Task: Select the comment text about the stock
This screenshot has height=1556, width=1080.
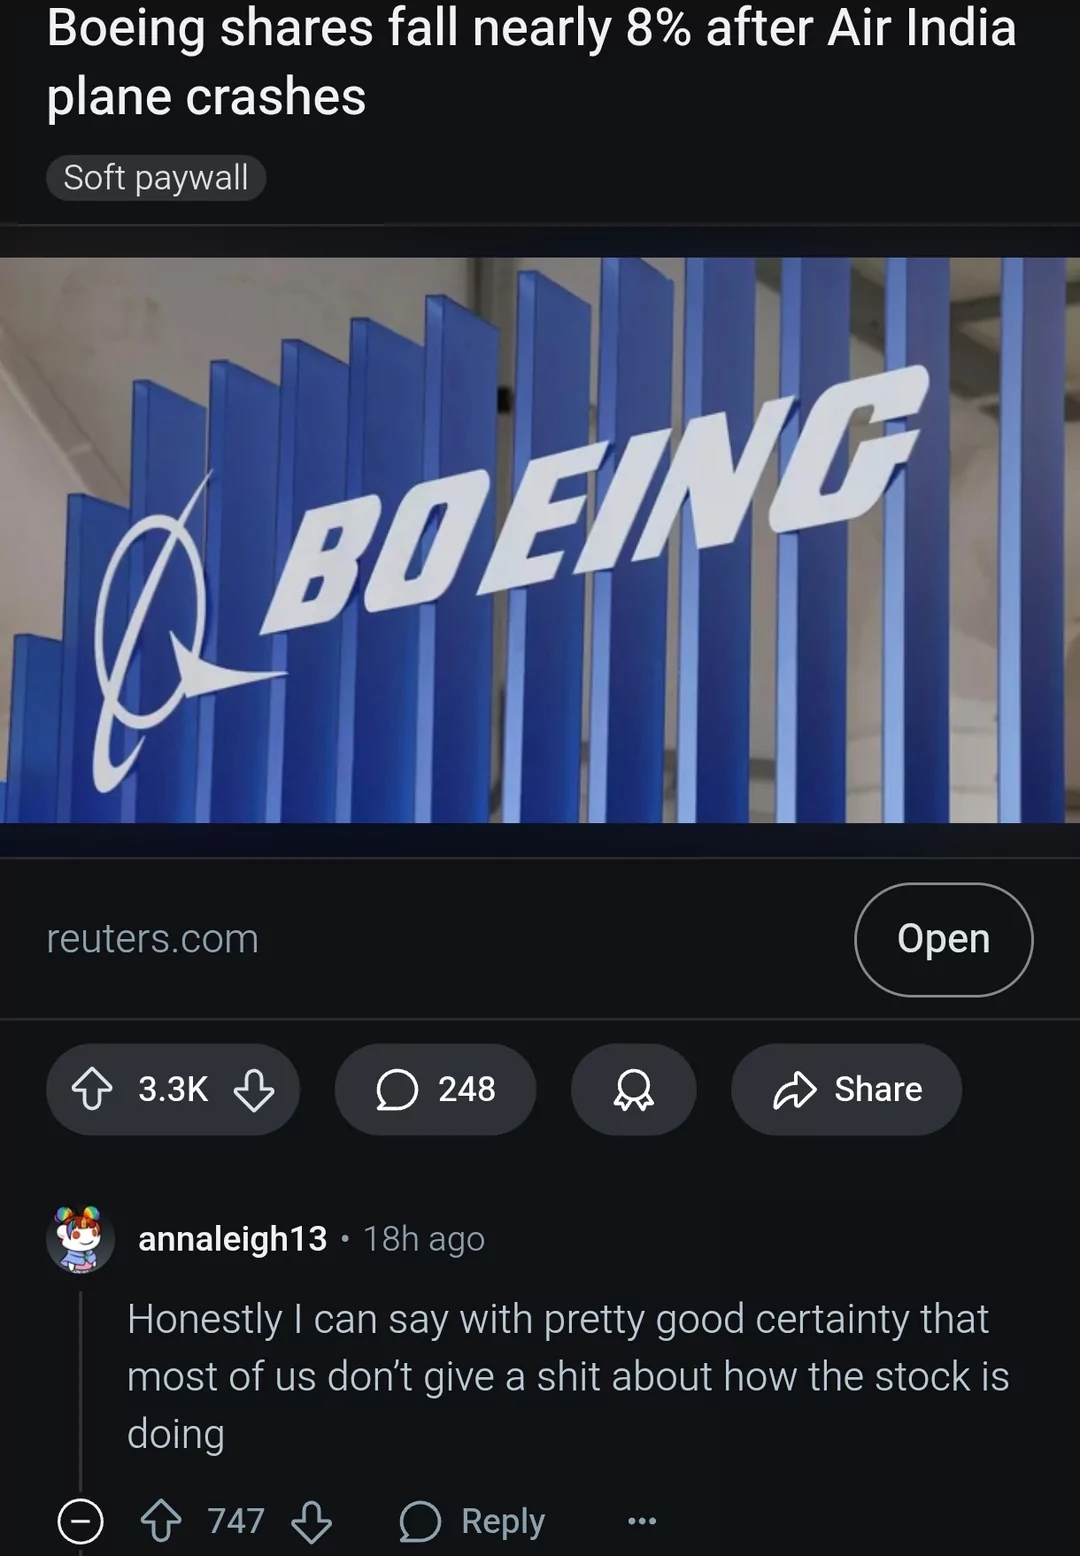Action: [x=567, y=1376]
